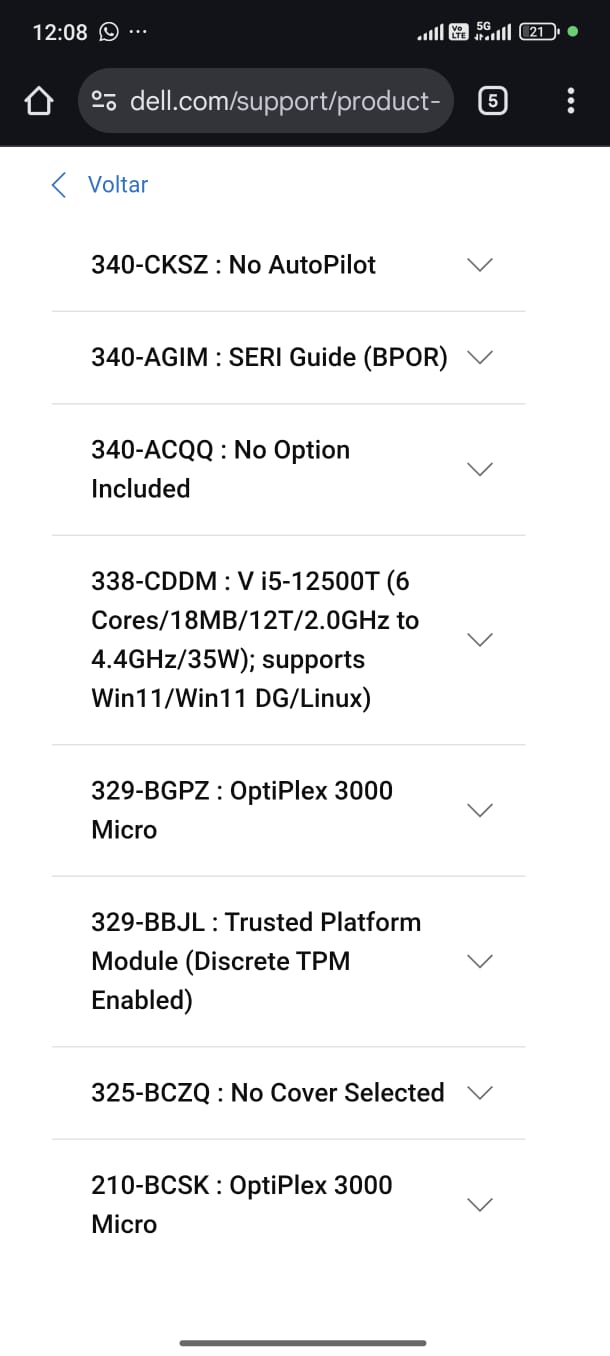Expand the 210-BCSK OptiPlex 3000 Micro row
610x1356 pixels.
(481, 1205)
